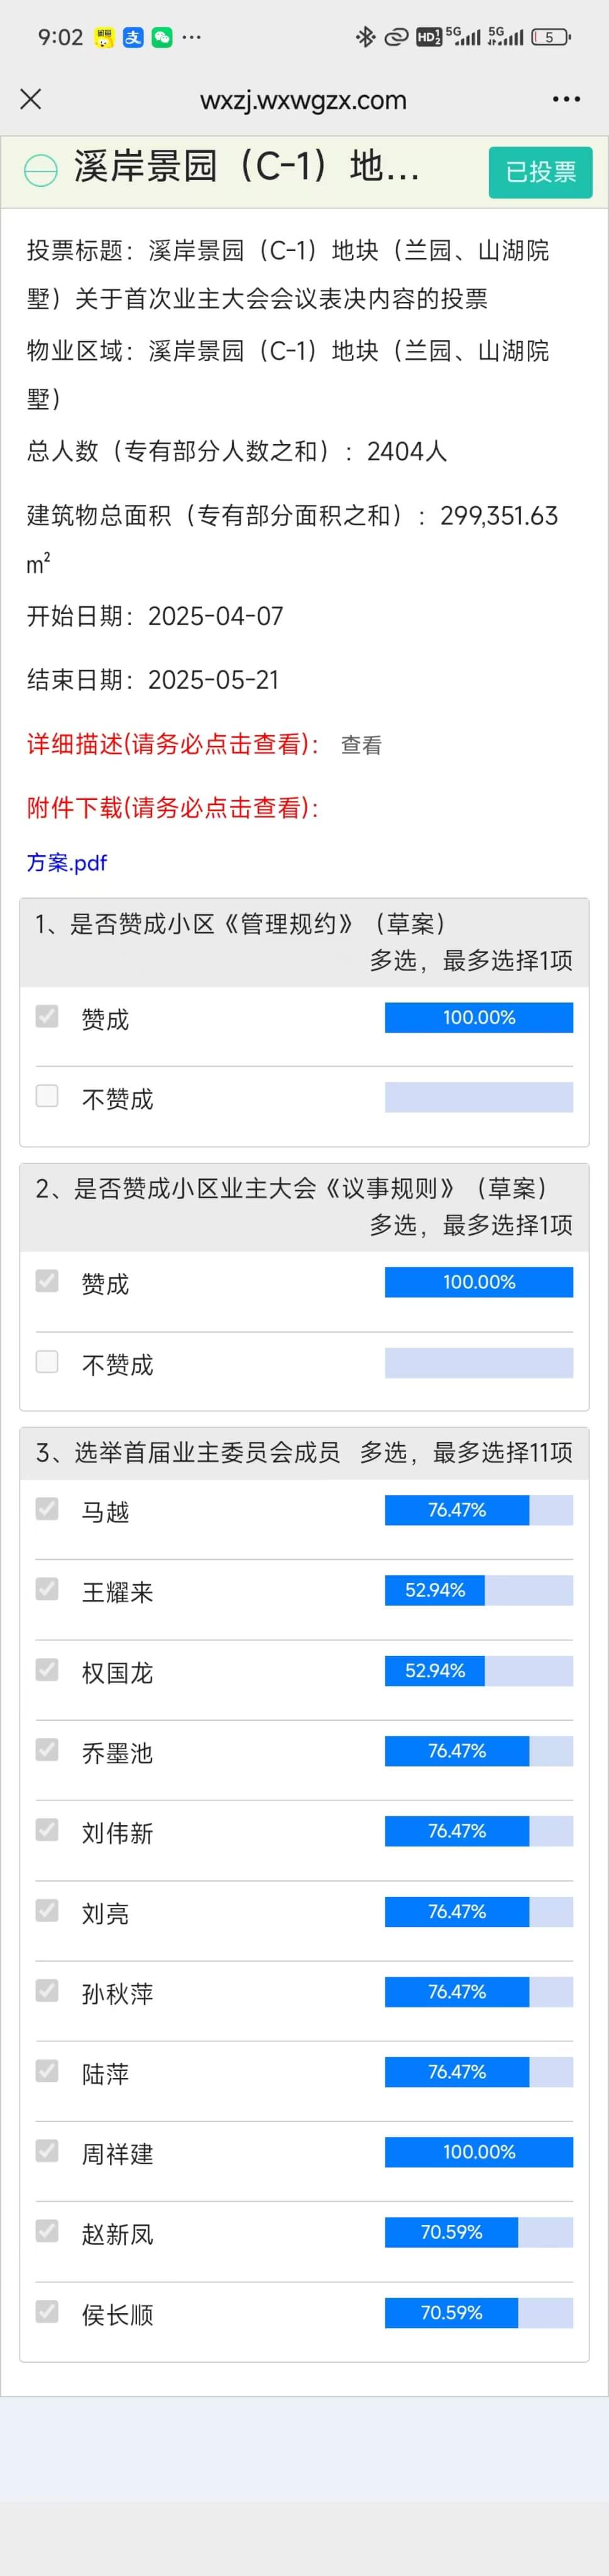Tap the Bluetooth status bar icon
609x2576 pixels.
pyautogui.click(x=365, y=37)
